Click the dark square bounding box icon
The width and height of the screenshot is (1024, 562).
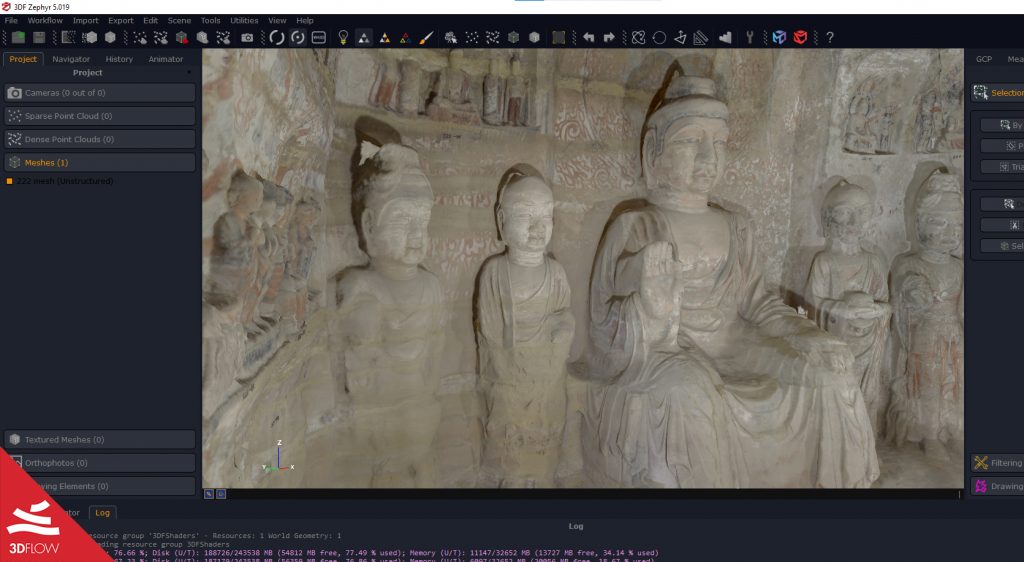point(558,37)
